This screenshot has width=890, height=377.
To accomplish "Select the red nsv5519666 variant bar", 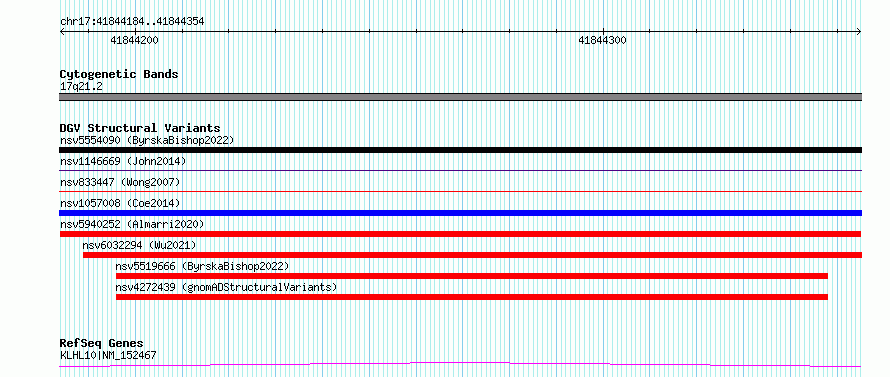I will pyautogui.click(x=472, y=276).
